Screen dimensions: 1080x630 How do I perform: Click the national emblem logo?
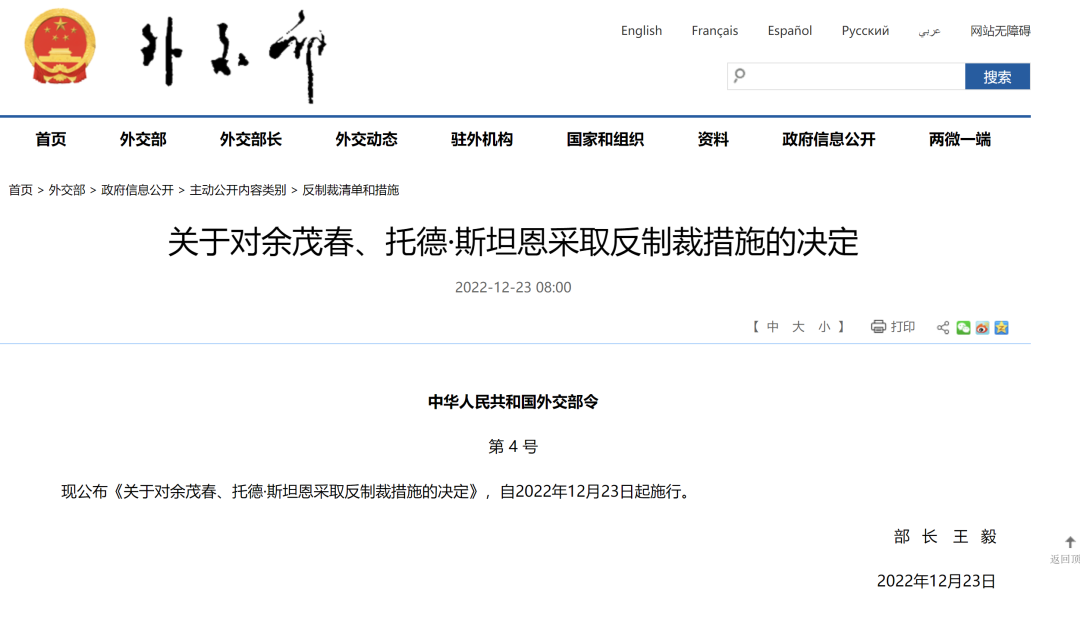[x=60, y=47]
